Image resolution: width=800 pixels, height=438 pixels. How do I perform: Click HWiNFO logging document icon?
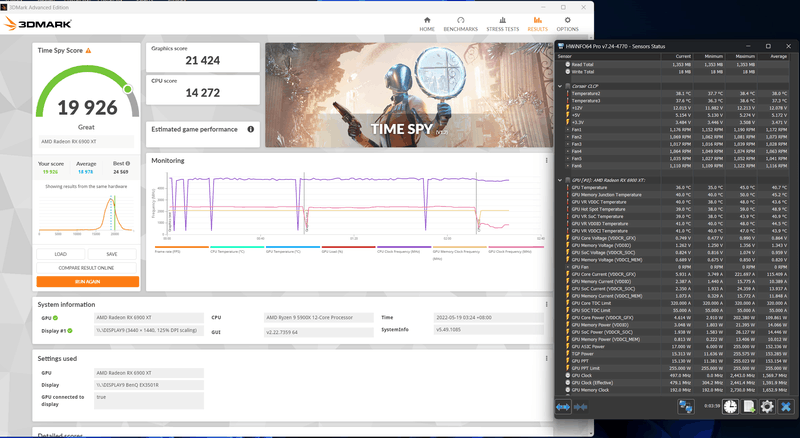[748, 406]
